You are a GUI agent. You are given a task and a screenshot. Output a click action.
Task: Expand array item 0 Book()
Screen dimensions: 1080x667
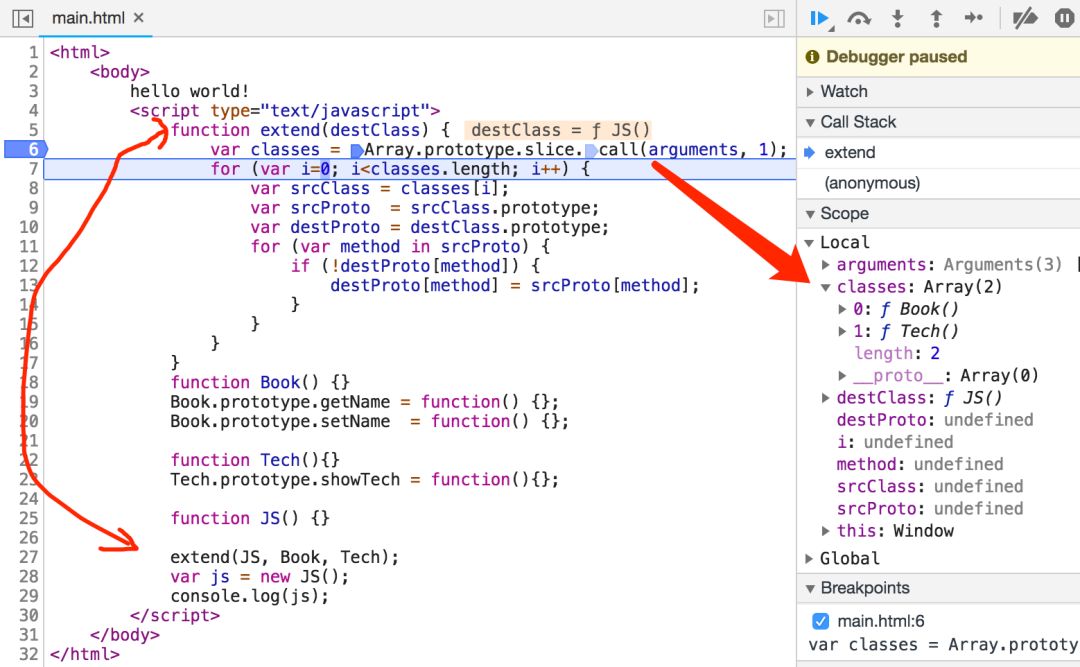click(x=842, y=309)
